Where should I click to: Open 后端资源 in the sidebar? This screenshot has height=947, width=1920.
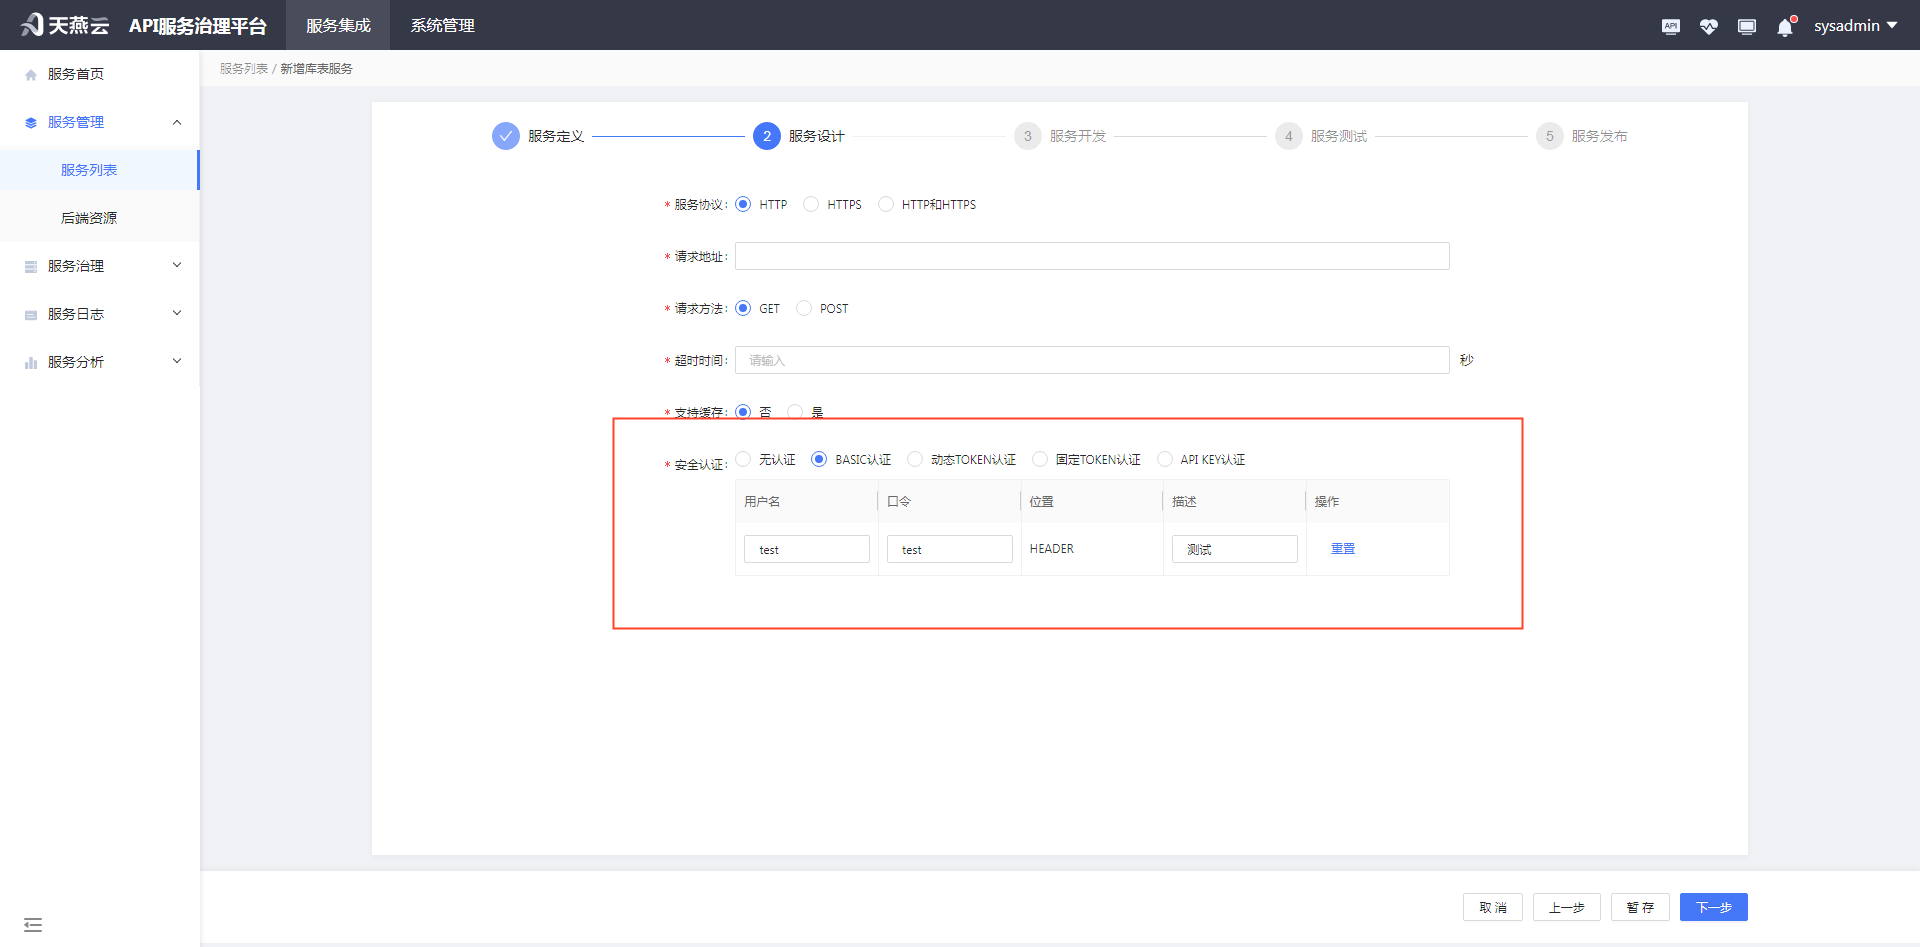coord(89,218)
